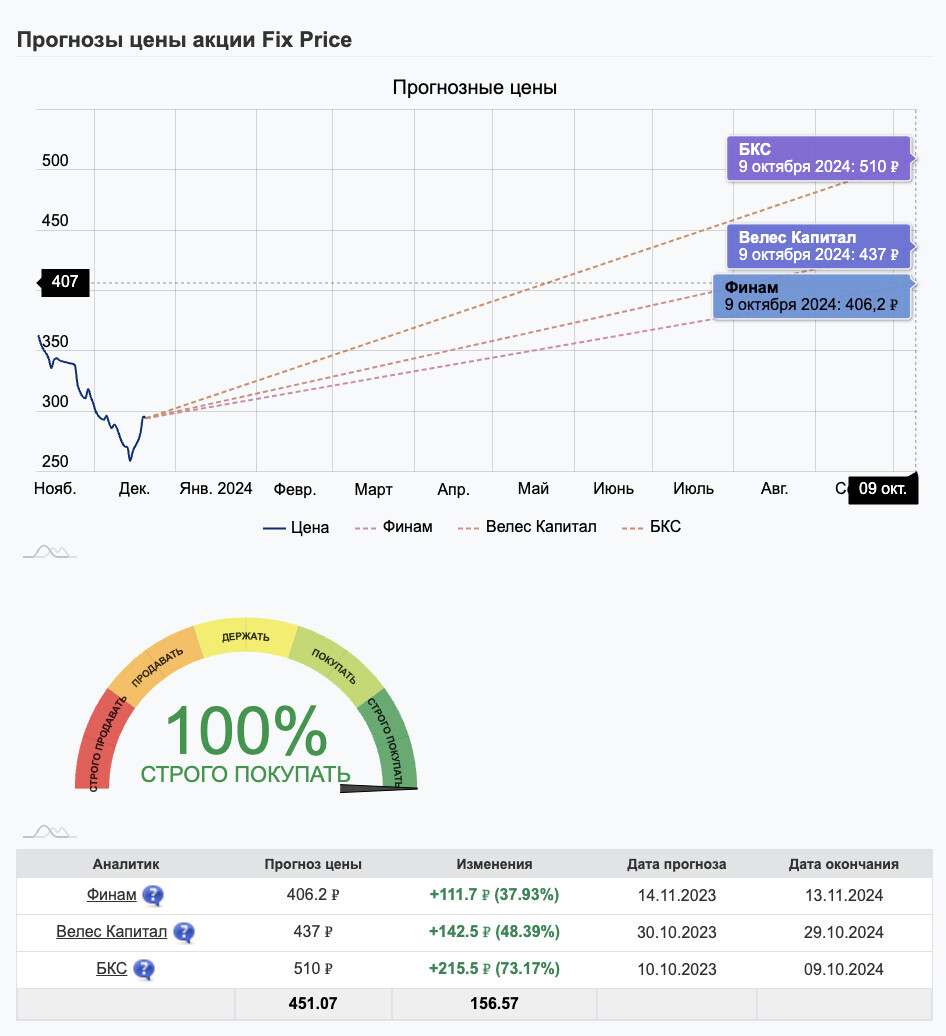
Task: Click the 100% gauge value
Action: [x=246, y=730]
